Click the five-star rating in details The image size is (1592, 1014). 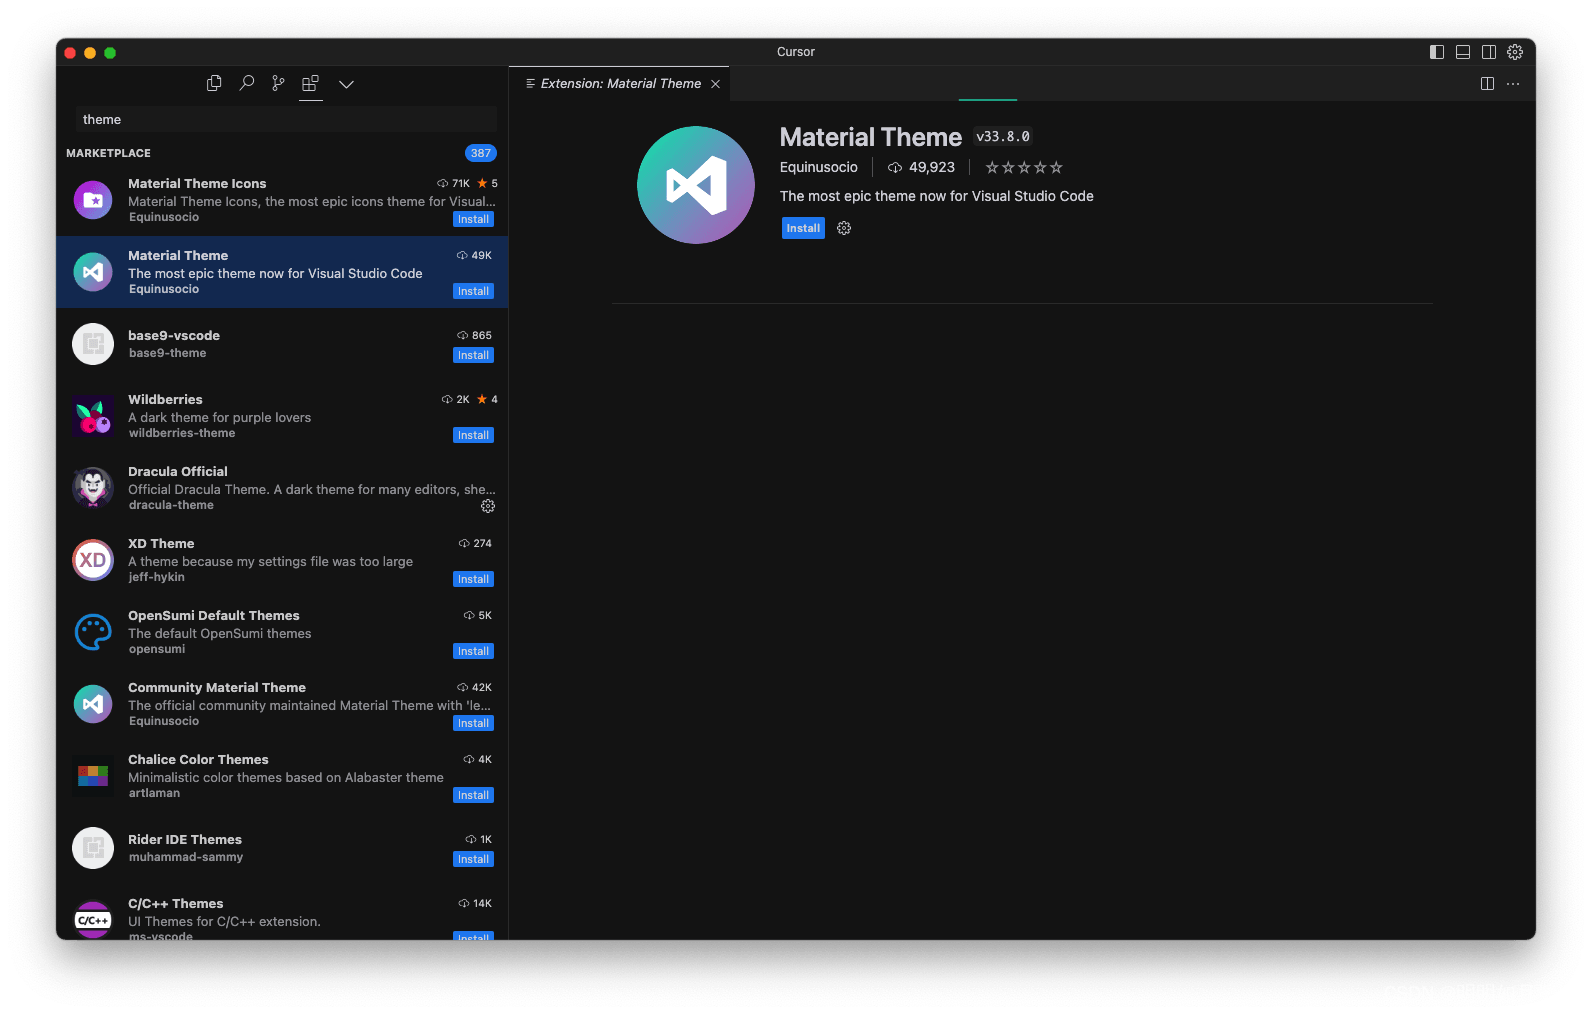pyautogui.click(x=1024, y=167)
